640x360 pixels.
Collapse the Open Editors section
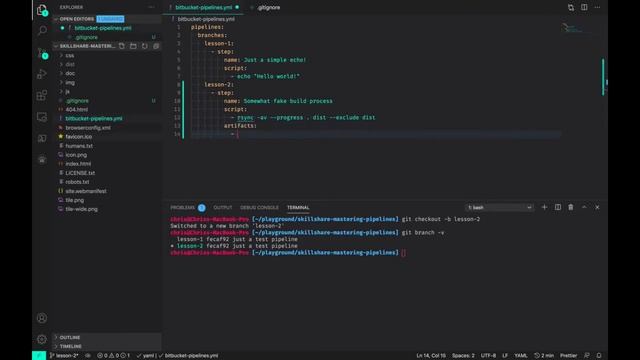(x=77, y=19)
